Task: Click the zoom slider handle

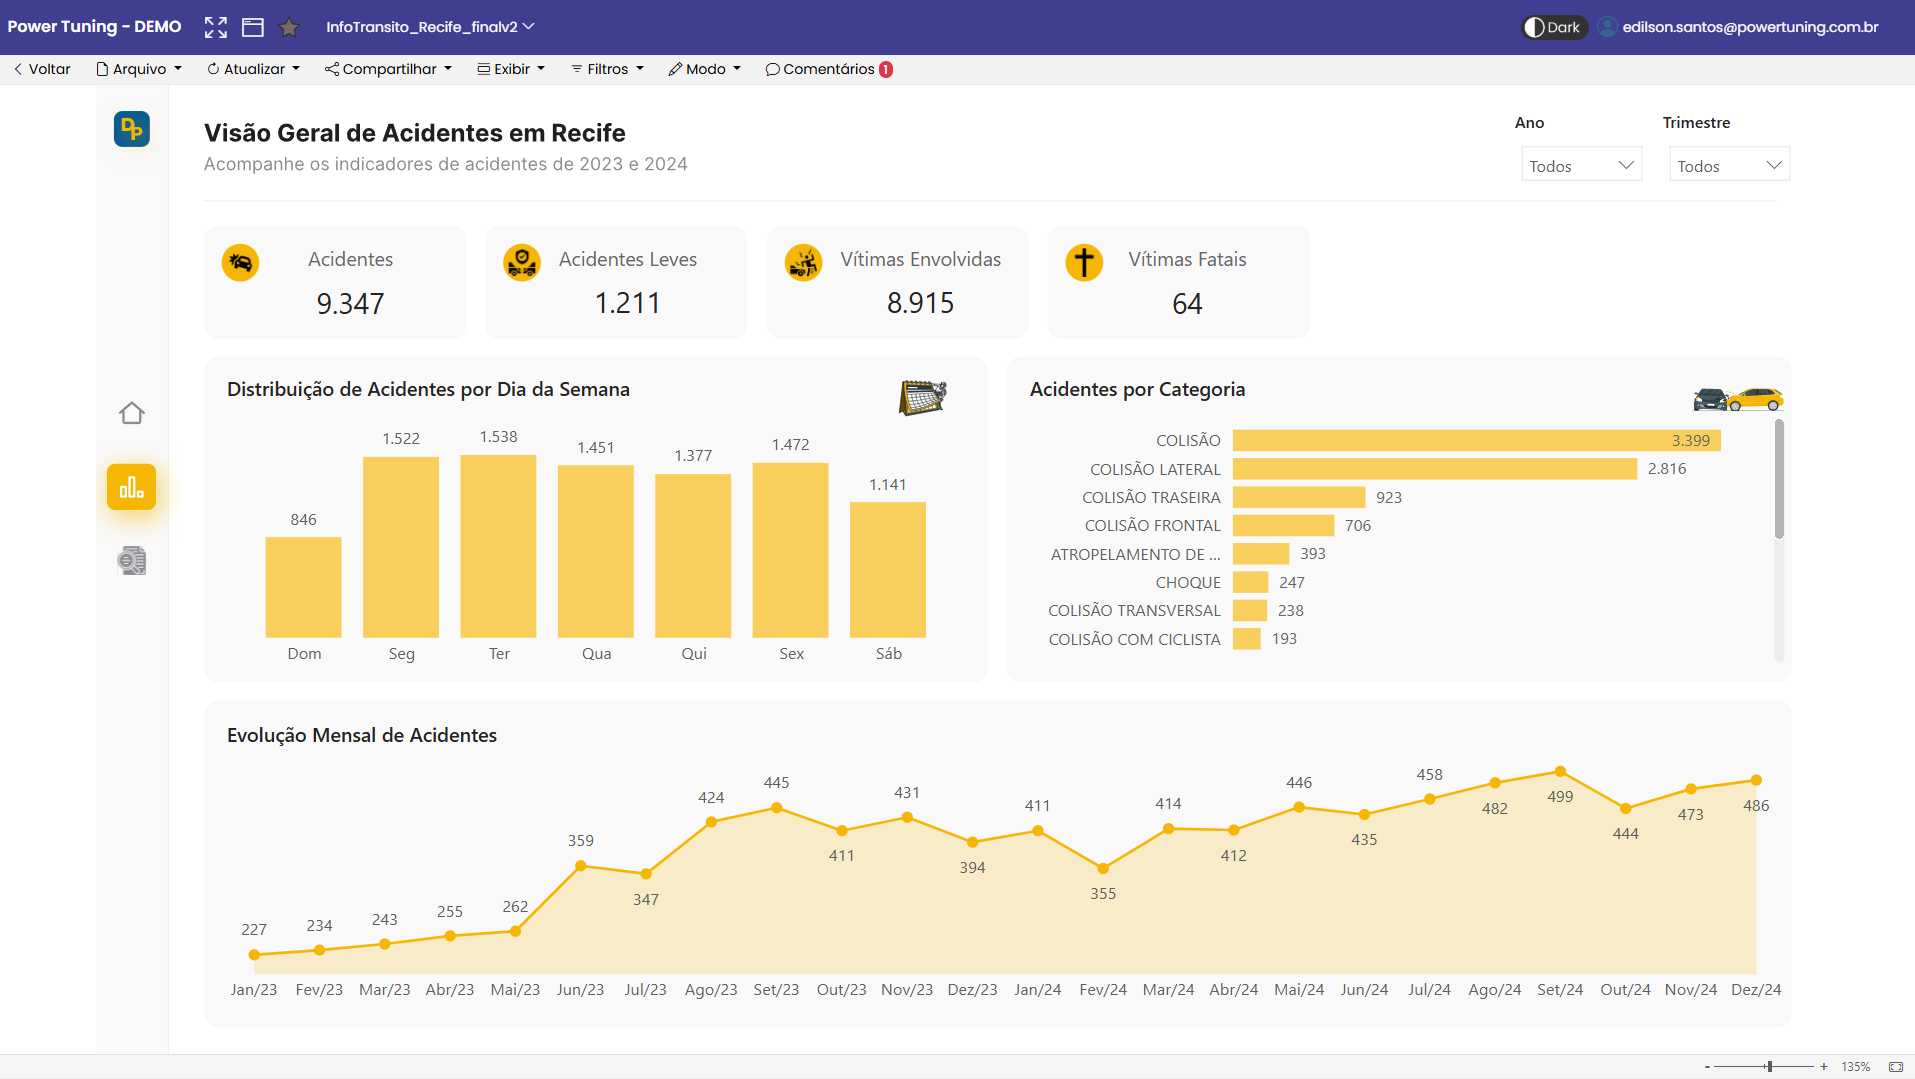Action: 1769,1067
